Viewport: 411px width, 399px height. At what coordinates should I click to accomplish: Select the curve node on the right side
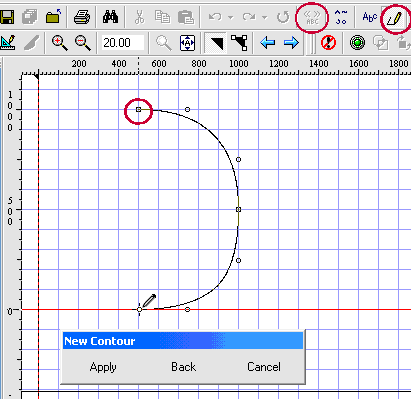coord(238,210)
